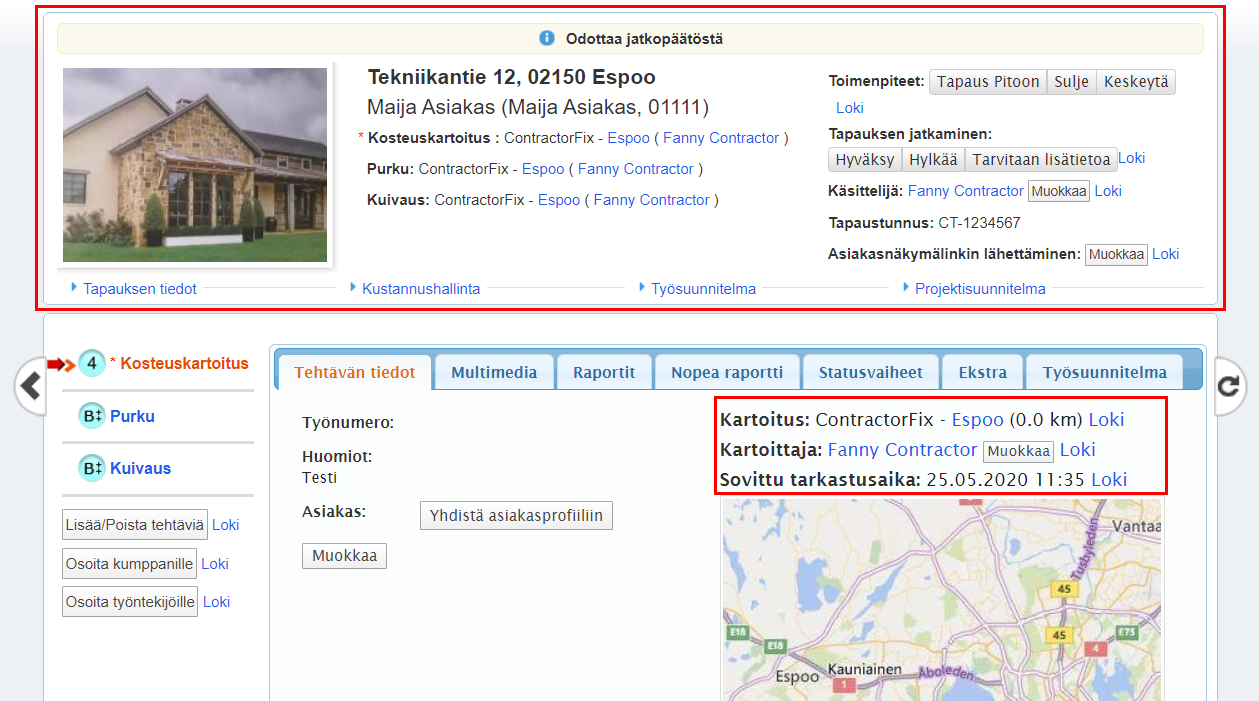
Task: Click the left arrow navigation icon
Action: tap(30, 385)
